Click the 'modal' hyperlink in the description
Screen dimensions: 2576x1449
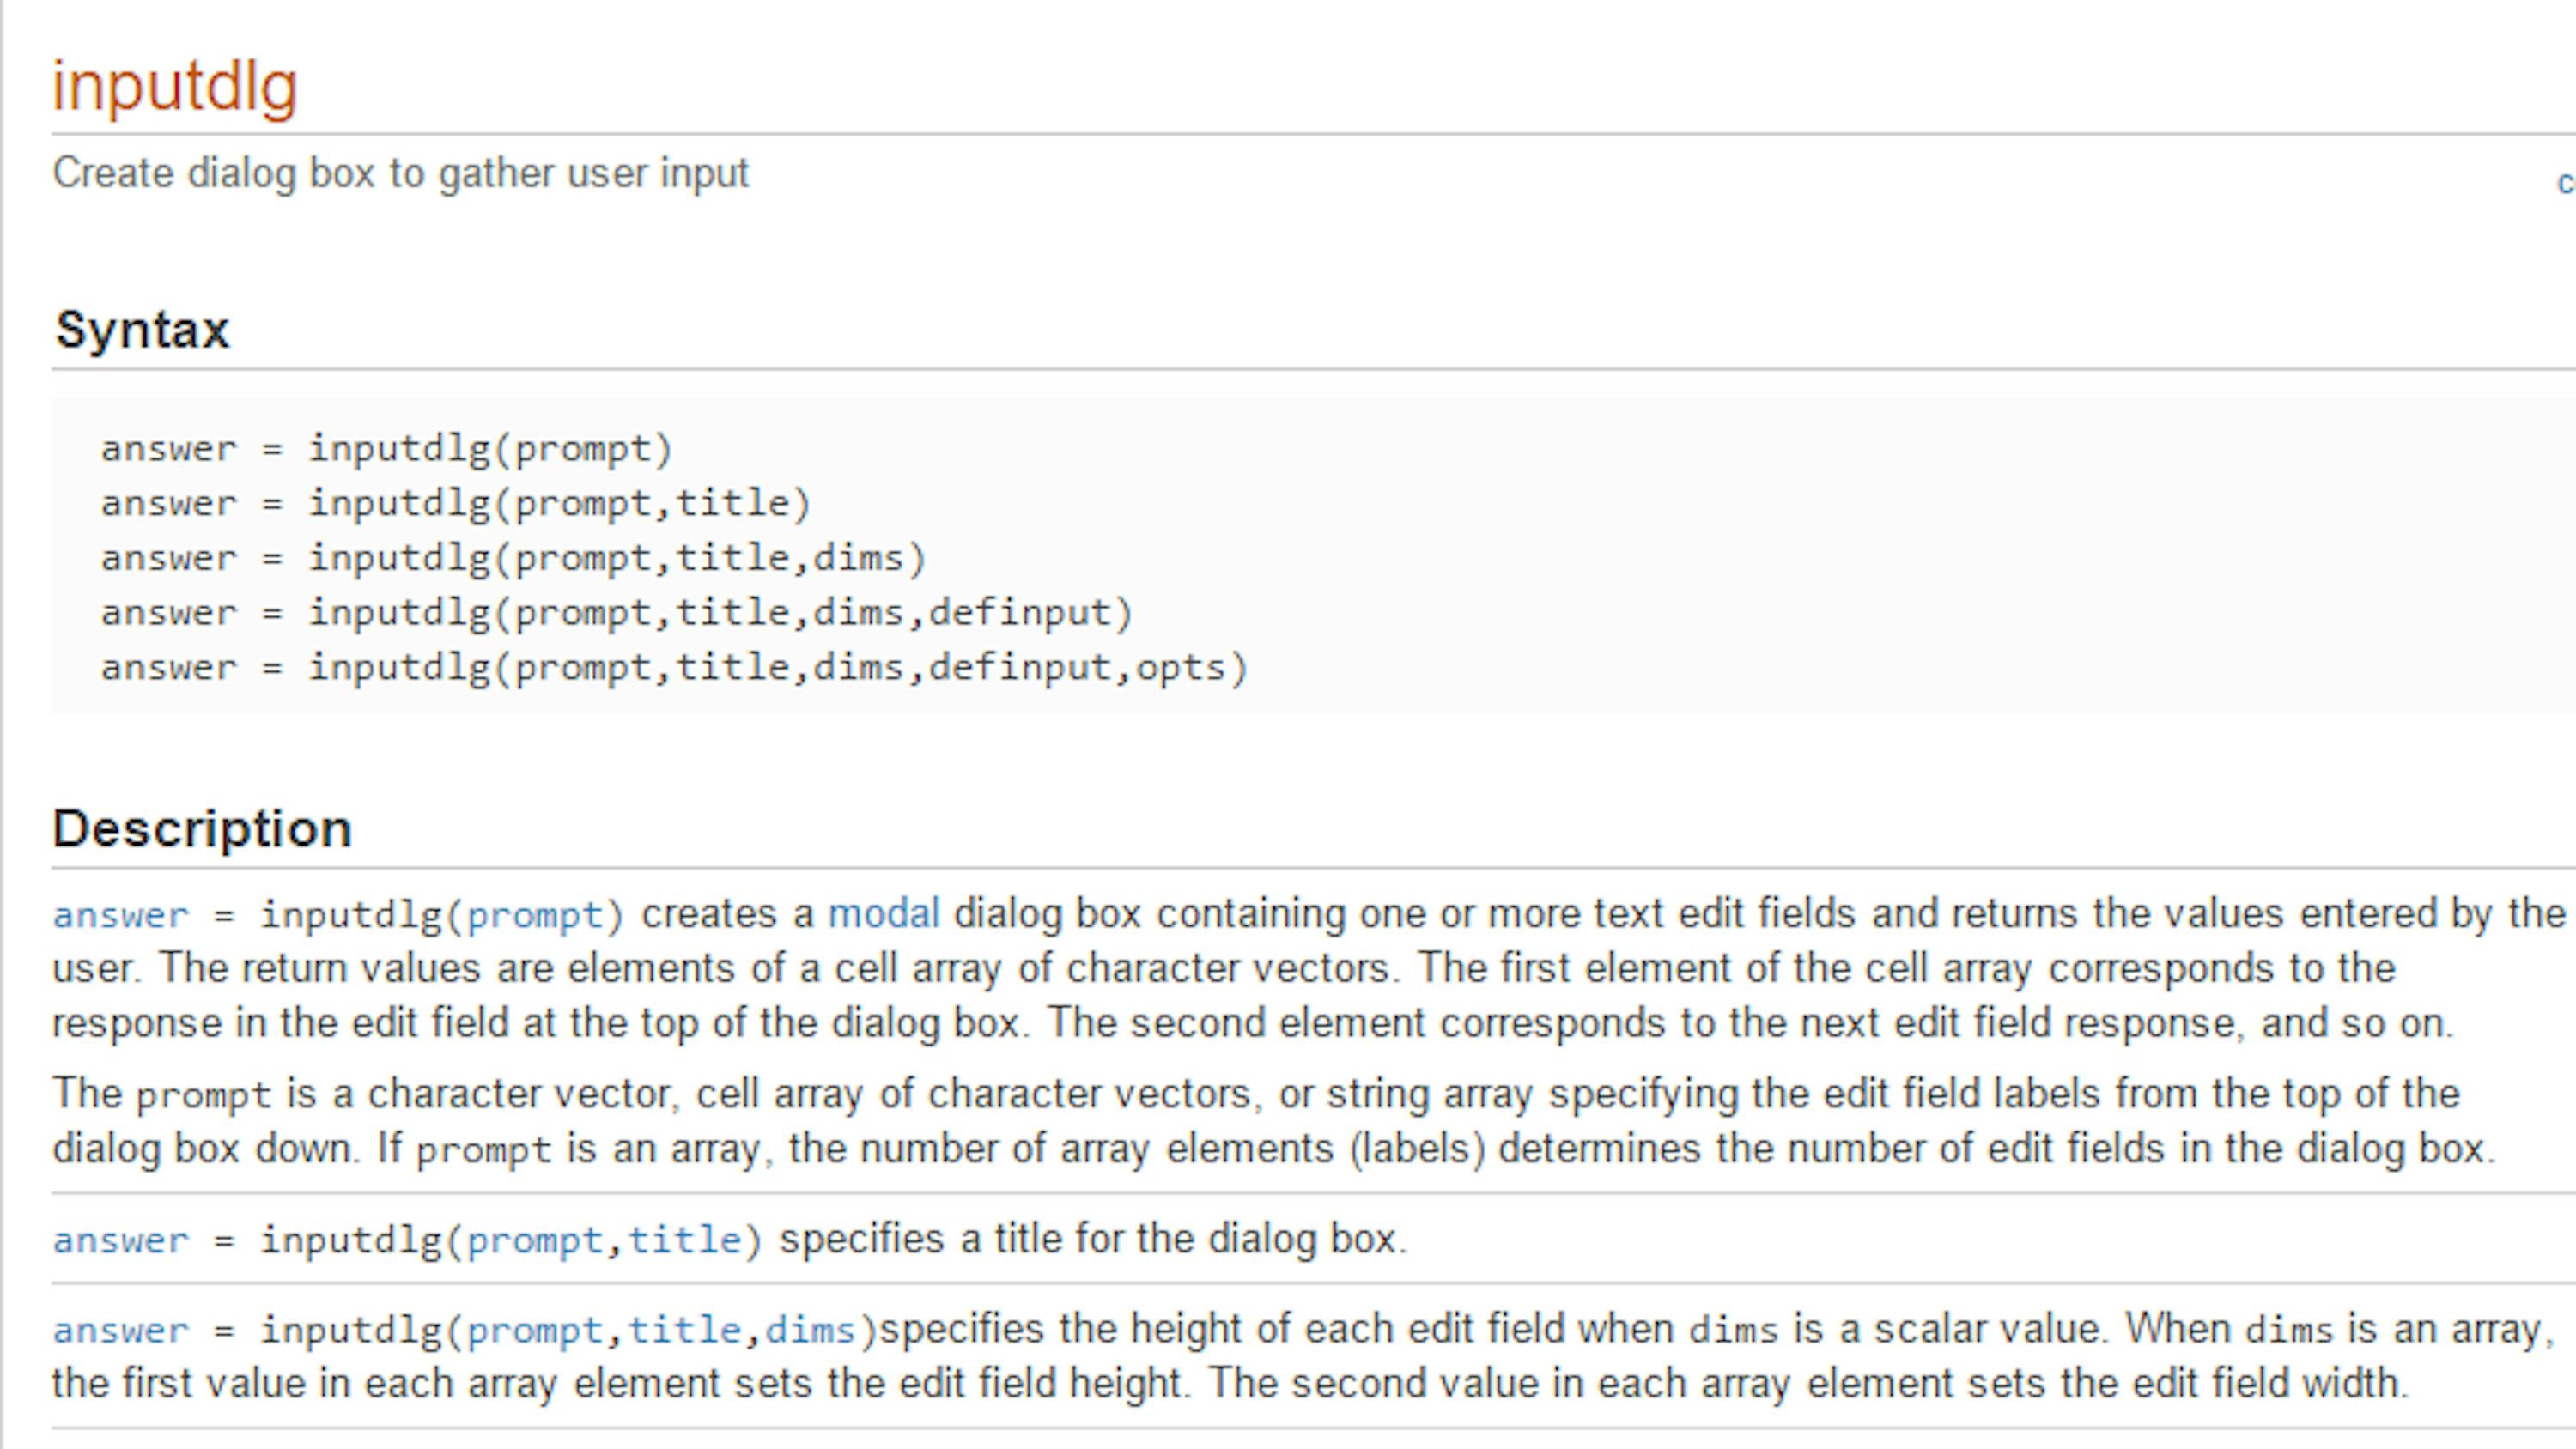(x=883, y=914)
